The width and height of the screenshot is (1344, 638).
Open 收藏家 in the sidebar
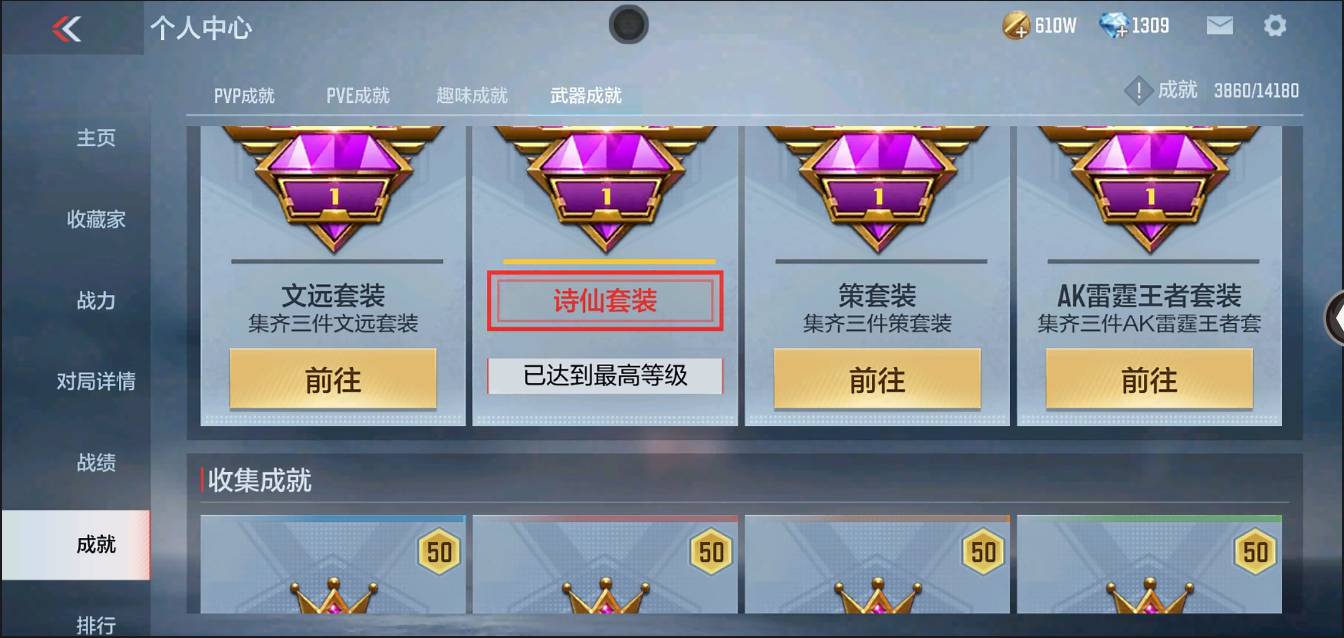pyautogui.click(x=96, y=219)
